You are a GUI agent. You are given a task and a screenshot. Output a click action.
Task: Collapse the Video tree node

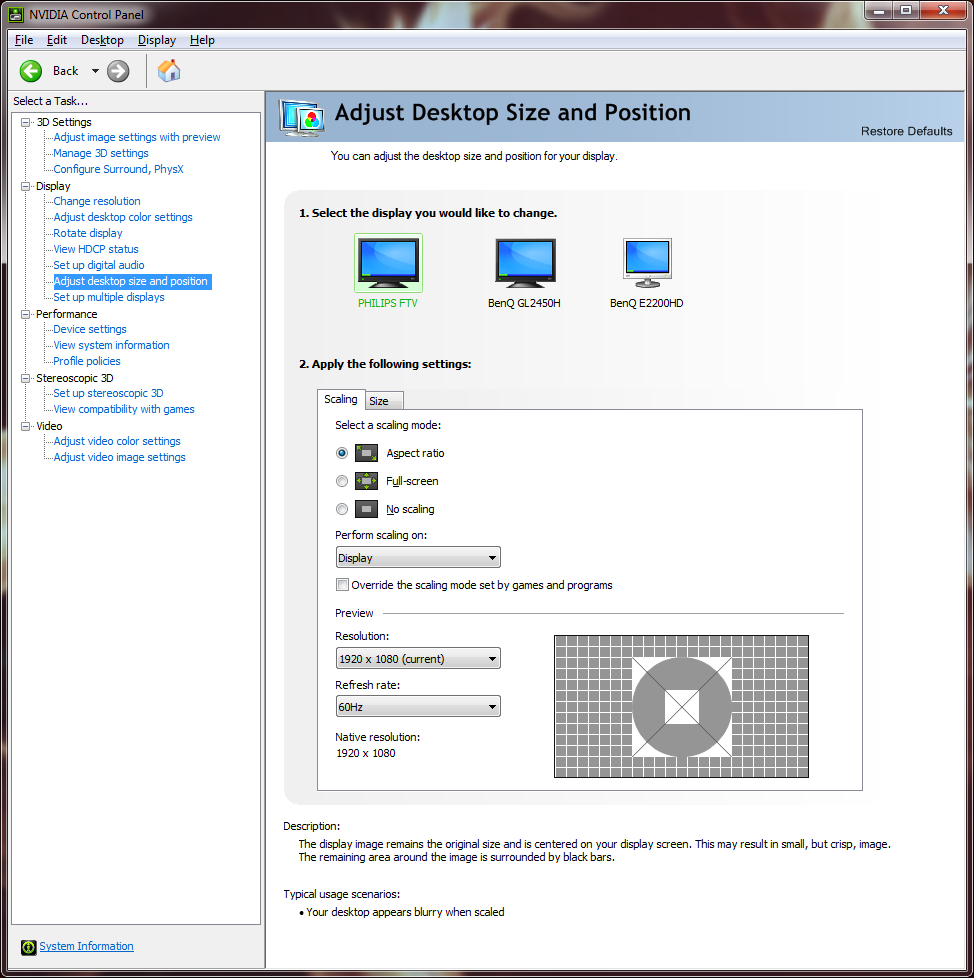click(26, 426)
